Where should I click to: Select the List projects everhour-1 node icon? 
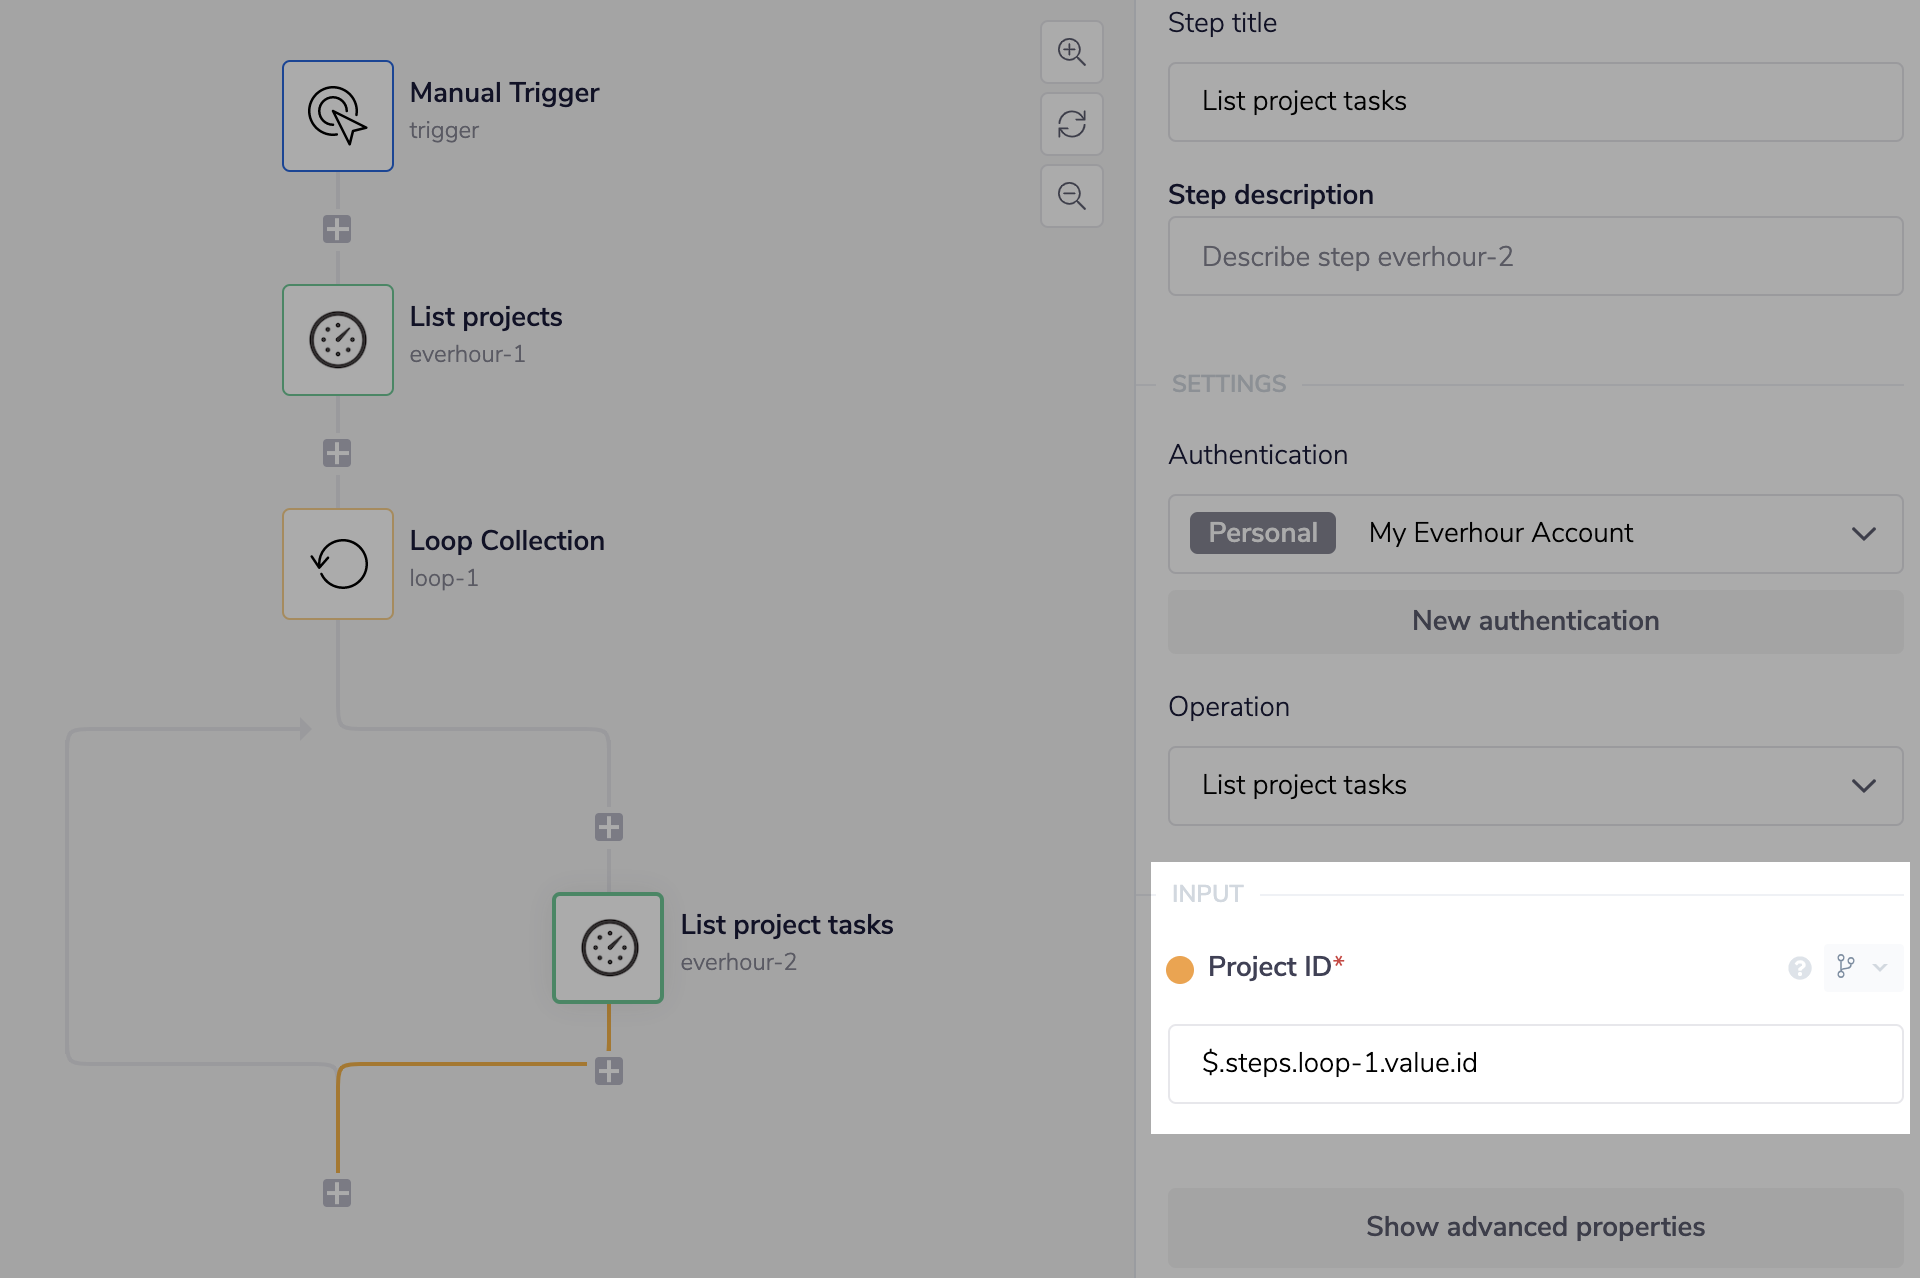tap(338, 340)
